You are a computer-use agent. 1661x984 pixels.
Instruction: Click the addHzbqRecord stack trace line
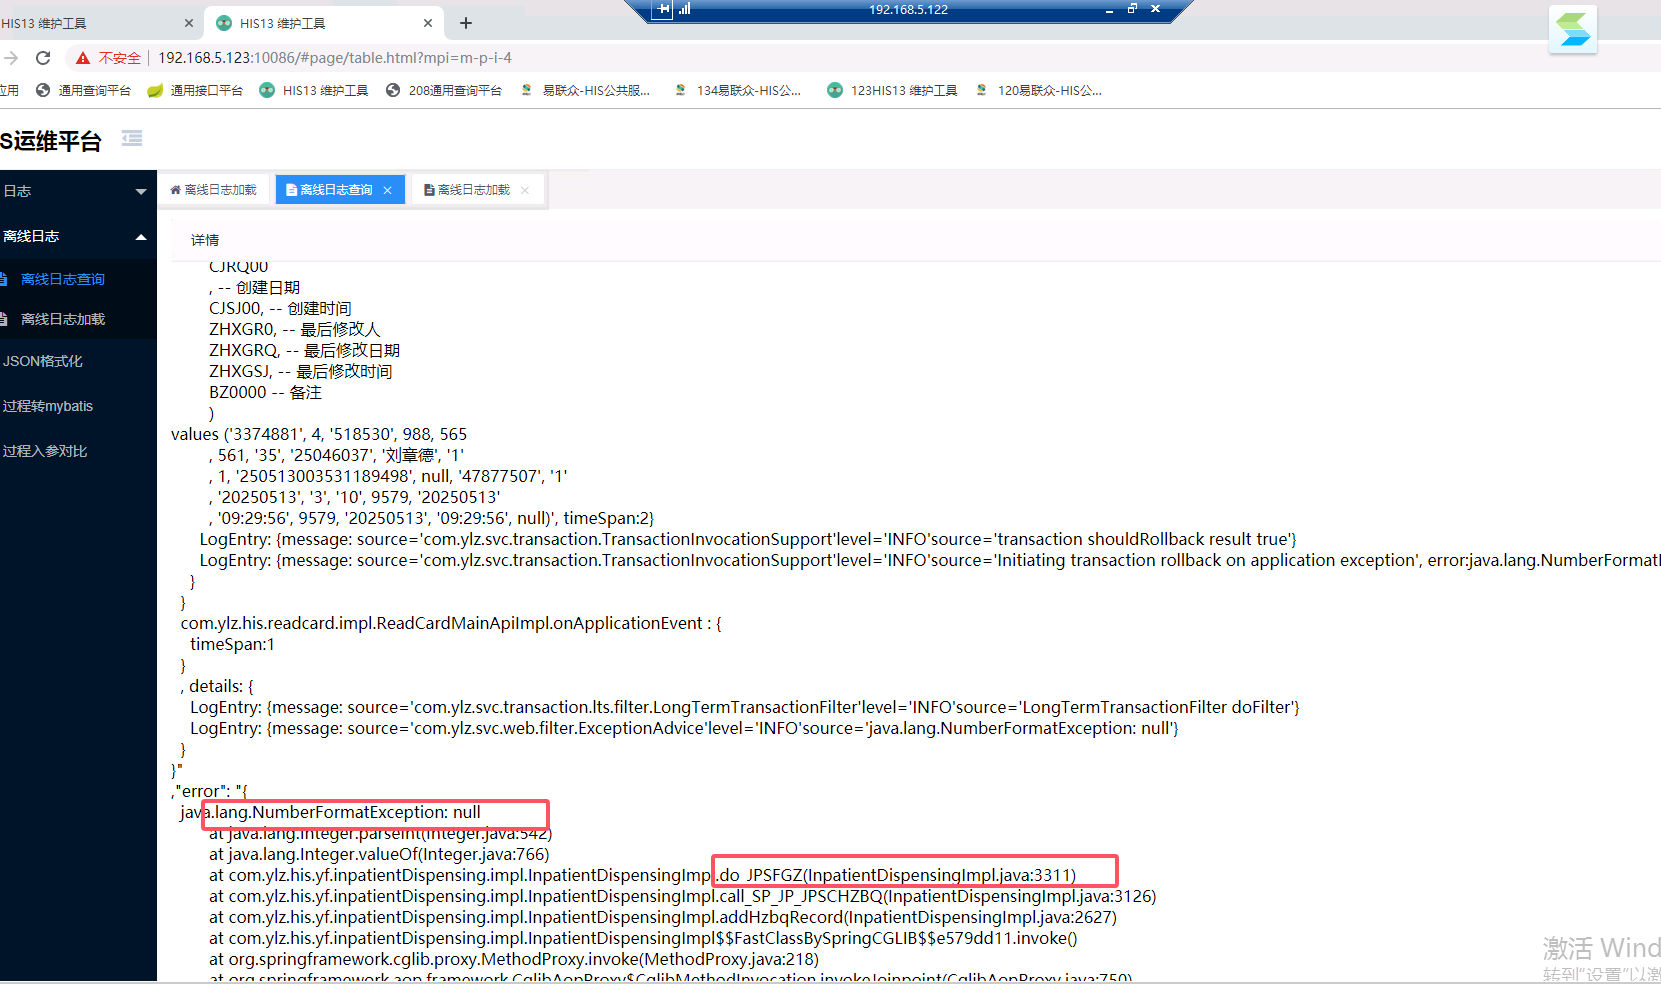[x=662, y=917]
